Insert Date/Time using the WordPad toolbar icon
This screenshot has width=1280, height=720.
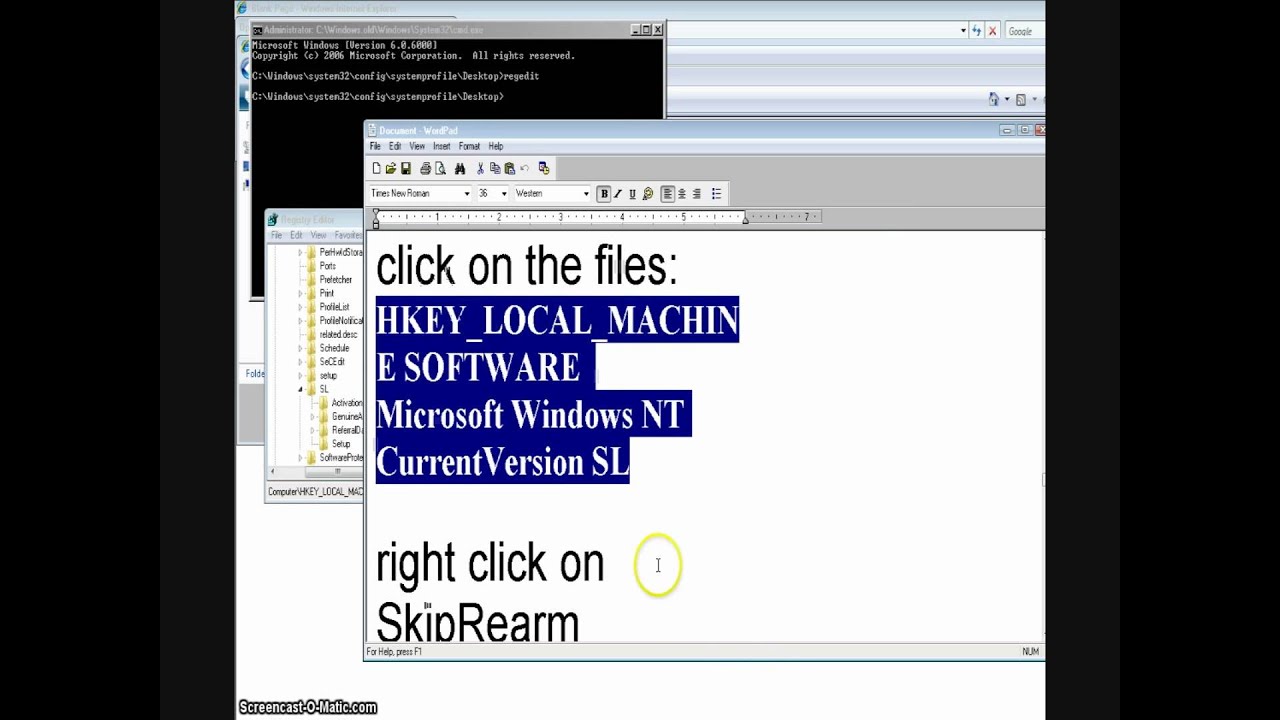(x=543, y=168)
